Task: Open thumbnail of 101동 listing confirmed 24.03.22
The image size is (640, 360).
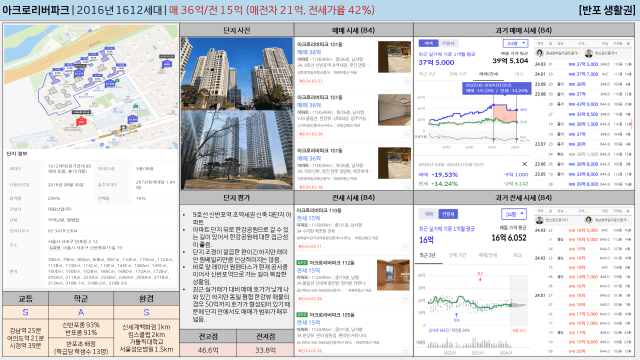Action: pos(394,57)
